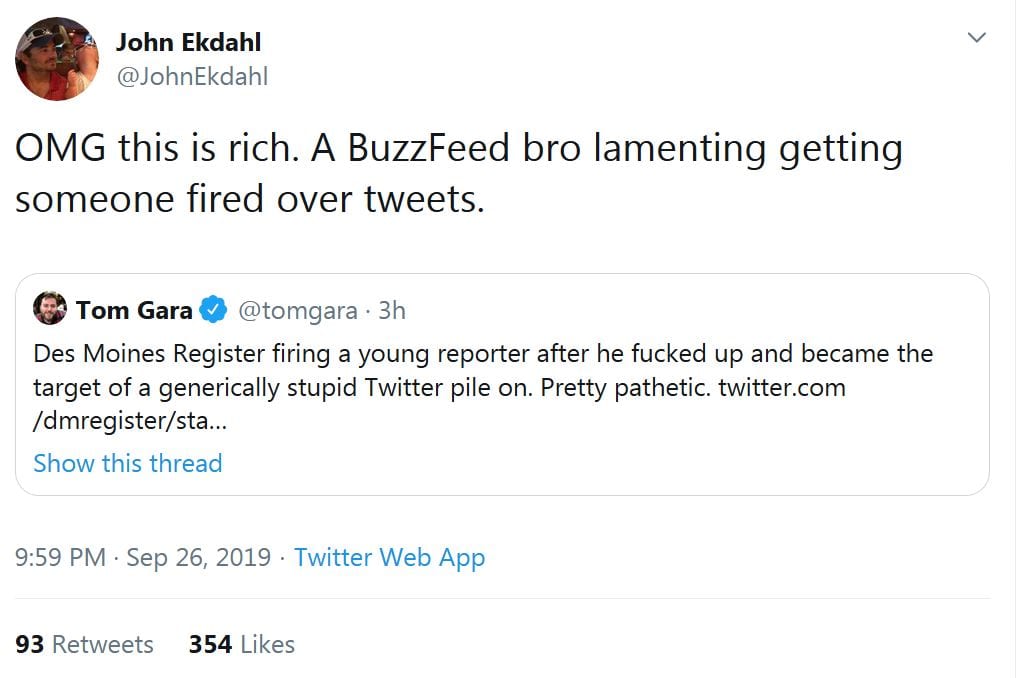Image resolution: width=1018 pixels, height=678 pixels.
Task: Click John Ekdahl's profile avatar photo
Action: pos(57,59)
